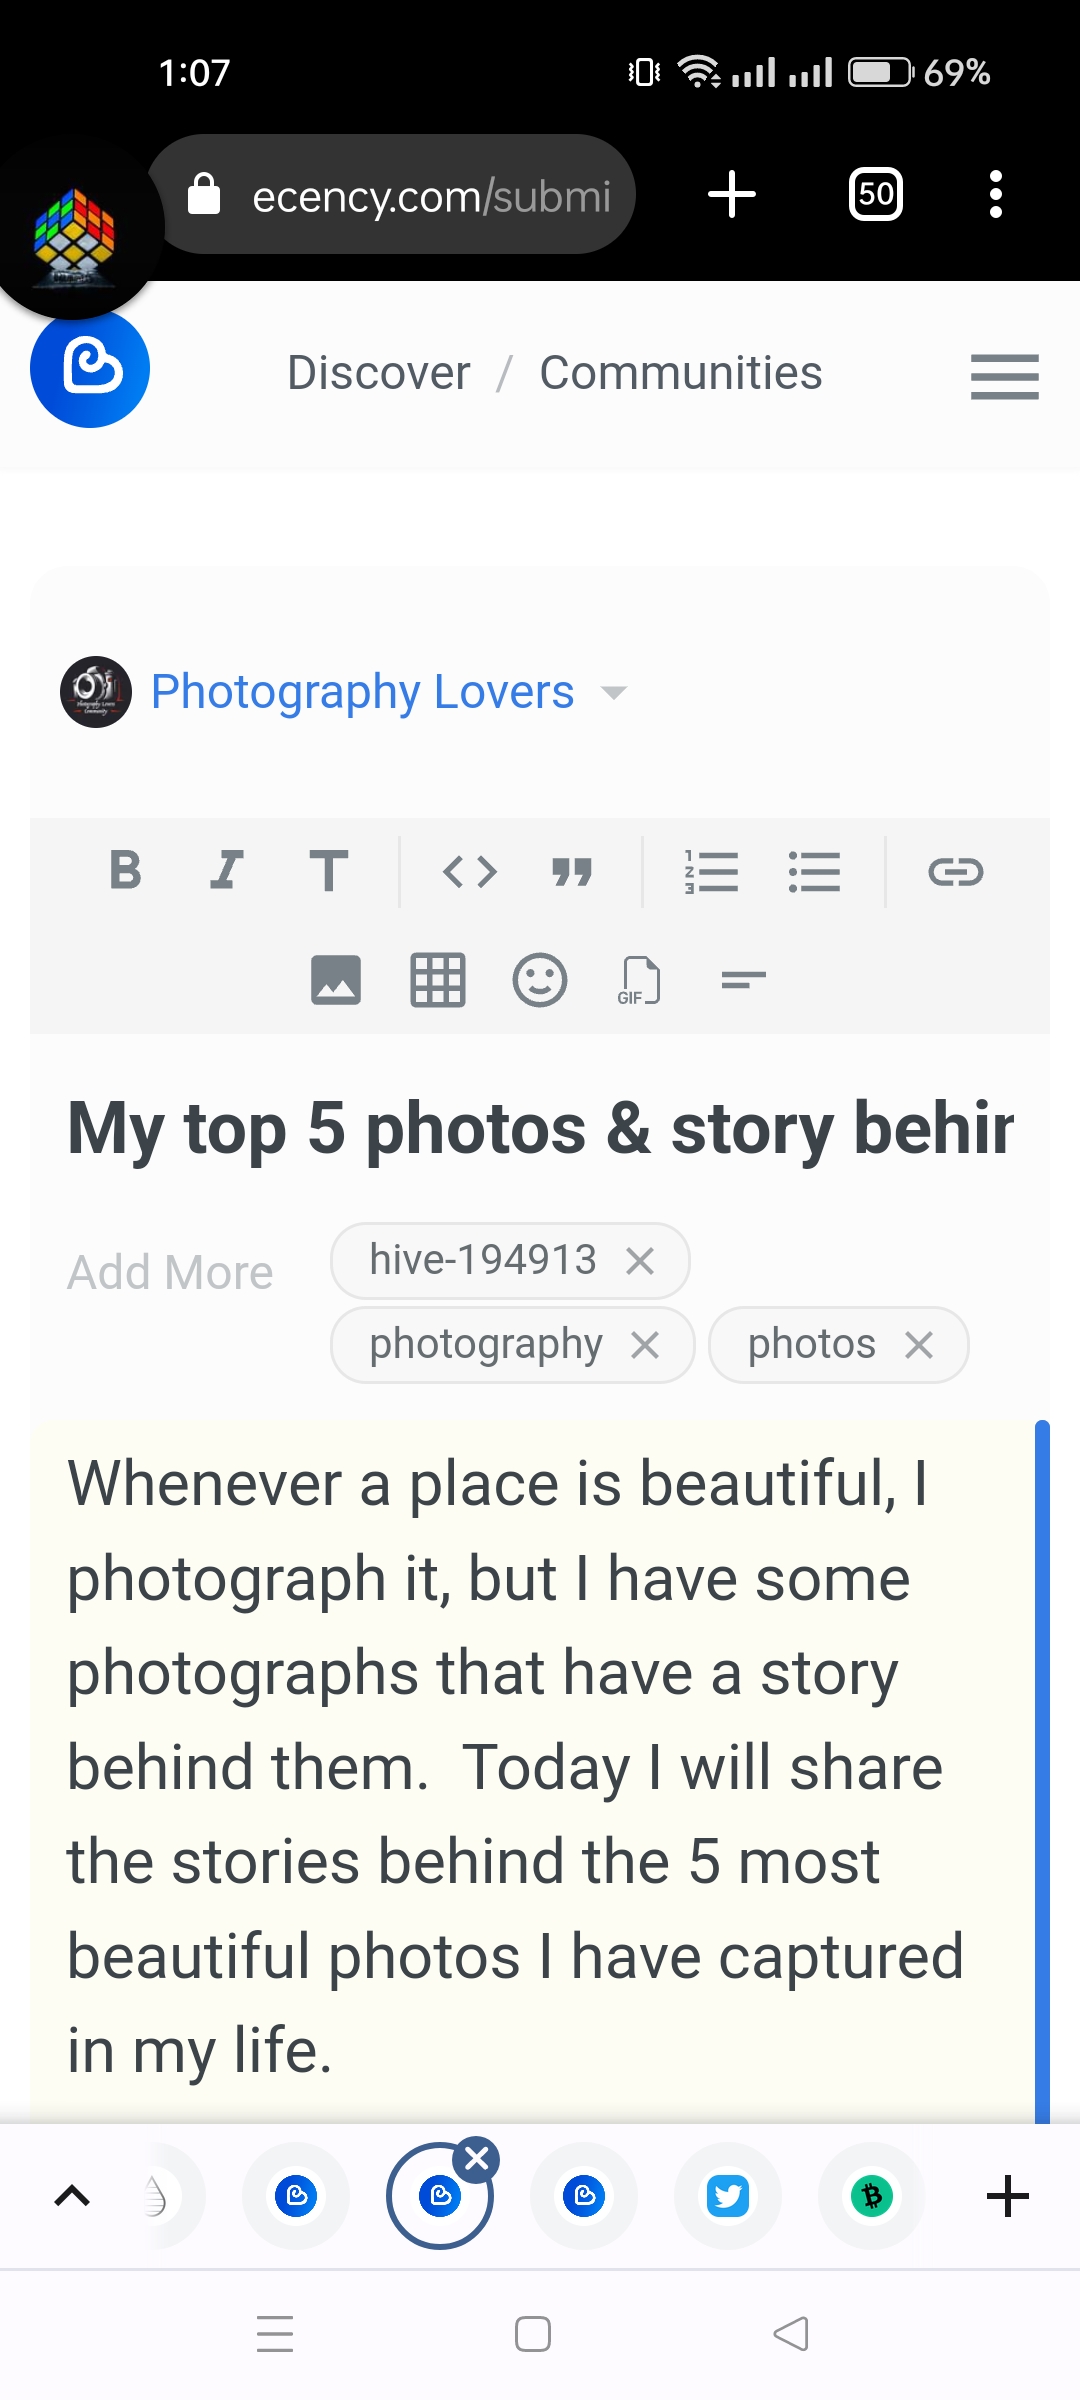Insert an image using the picture icon

click(x=336, y=980)
